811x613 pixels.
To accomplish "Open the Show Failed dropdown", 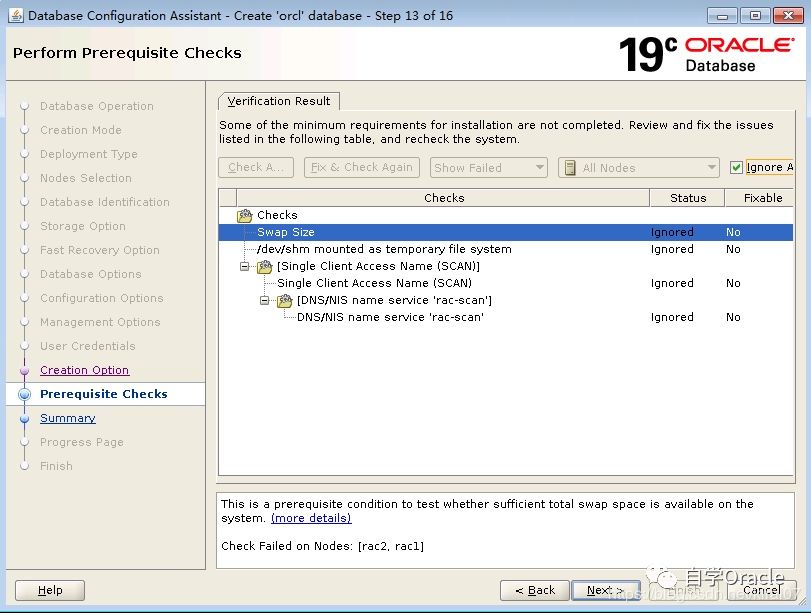I will 488,168.
